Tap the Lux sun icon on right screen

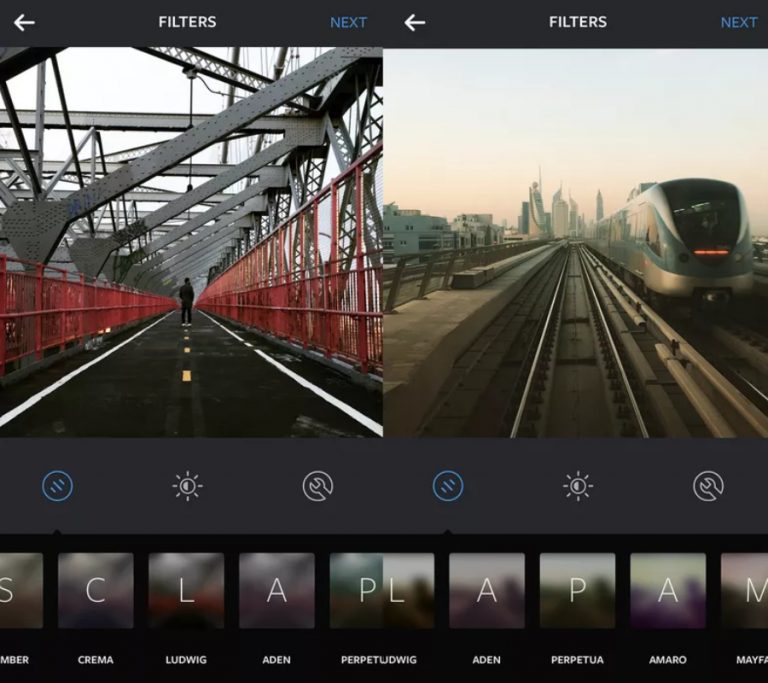578,487
